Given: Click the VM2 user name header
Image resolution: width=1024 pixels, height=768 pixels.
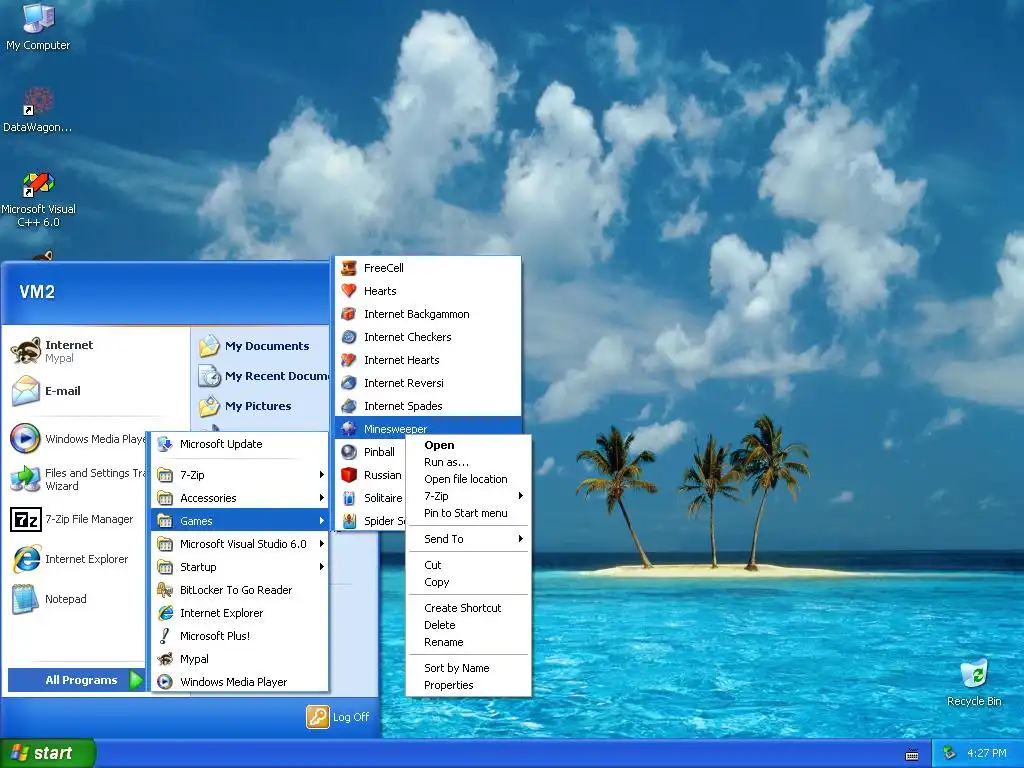Looking at the screenshot, I should tap(37, 291).
